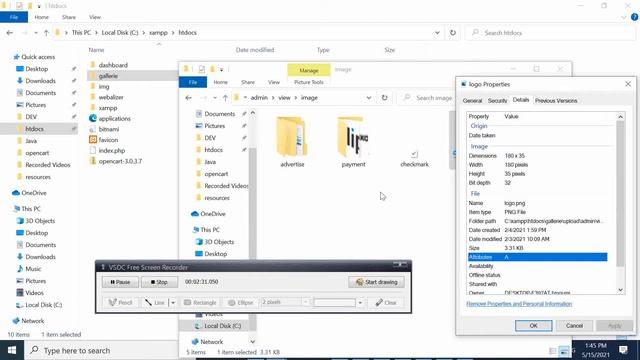Select the gallerie folder in htdocs
The height and width of the screenshot is (360, 640).
pos(108,76)
